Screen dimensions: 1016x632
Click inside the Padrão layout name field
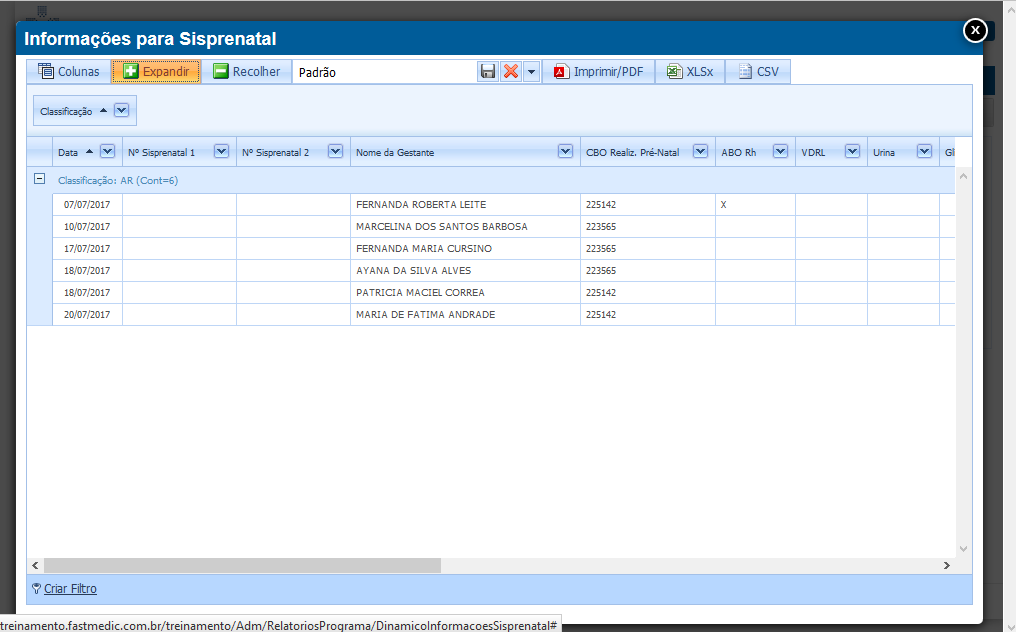coord(385,72)
